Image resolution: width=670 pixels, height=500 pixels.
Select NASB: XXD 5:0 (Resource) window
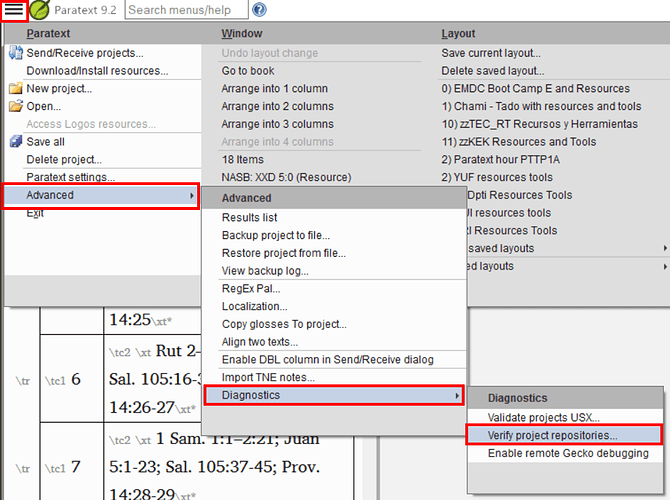pos(286,177)
